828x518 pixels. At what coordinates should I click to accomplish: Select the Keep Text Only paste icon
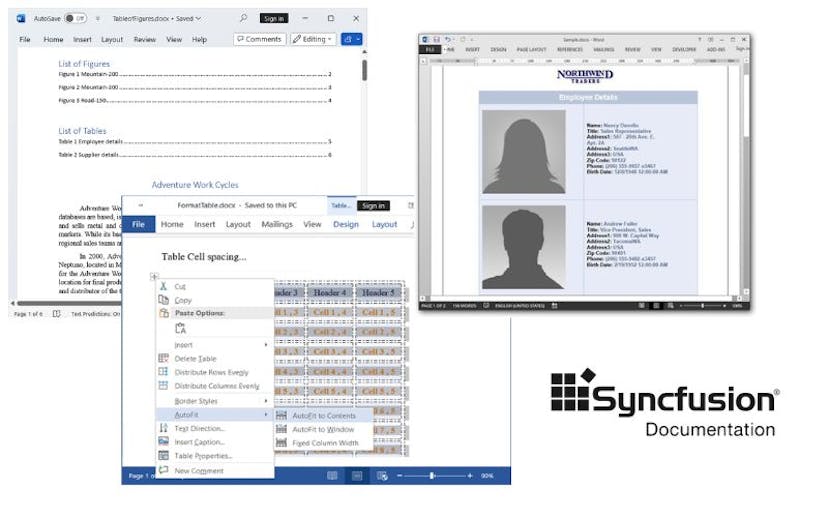[181, 328]
